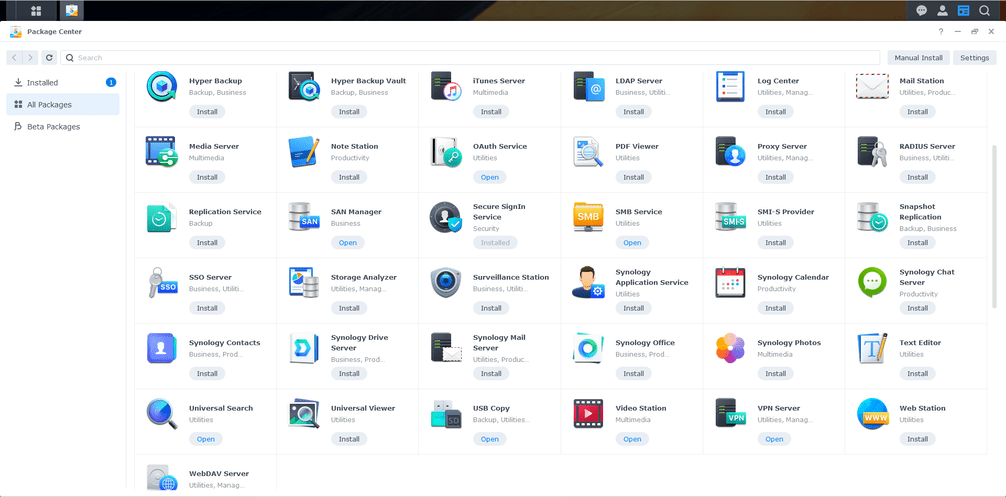Click the Synology Drive Server icon
The width and height of the screenshot is (1006, 497).
[303, 348]
